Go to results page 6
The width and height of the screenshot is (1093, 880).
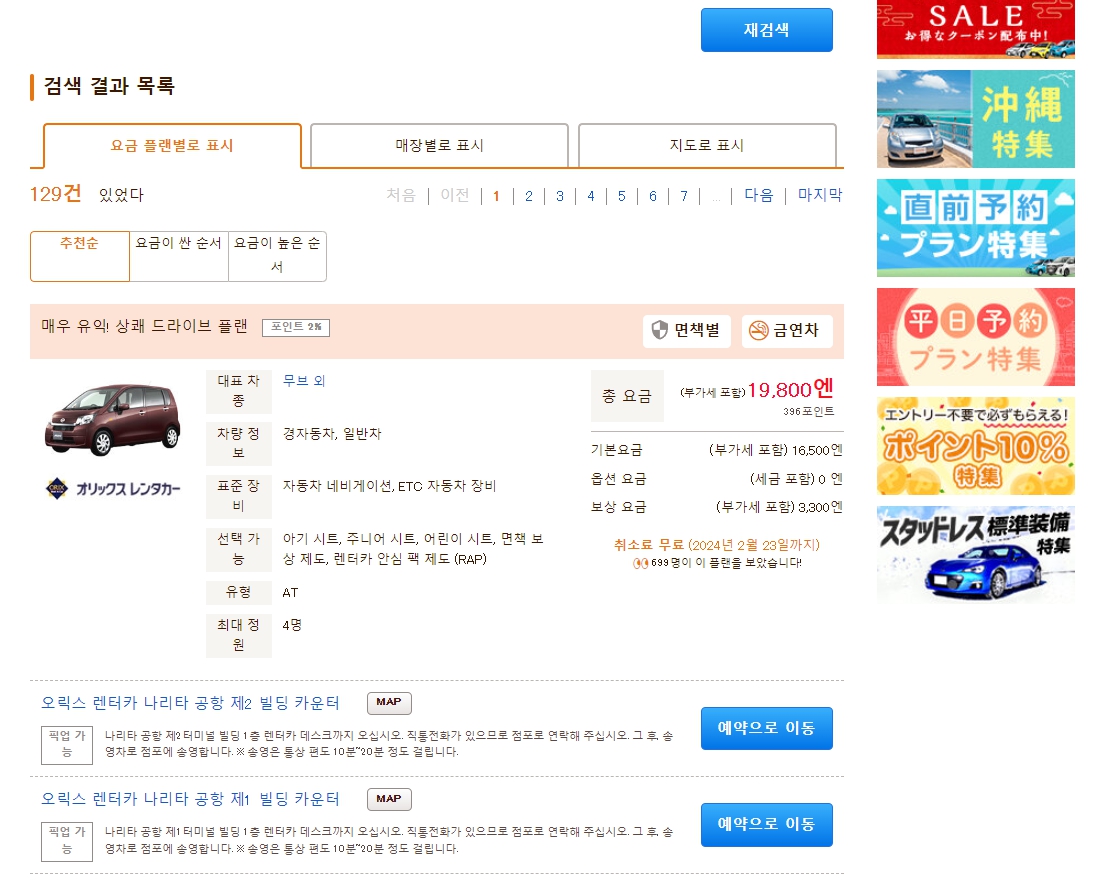point(652,196)
